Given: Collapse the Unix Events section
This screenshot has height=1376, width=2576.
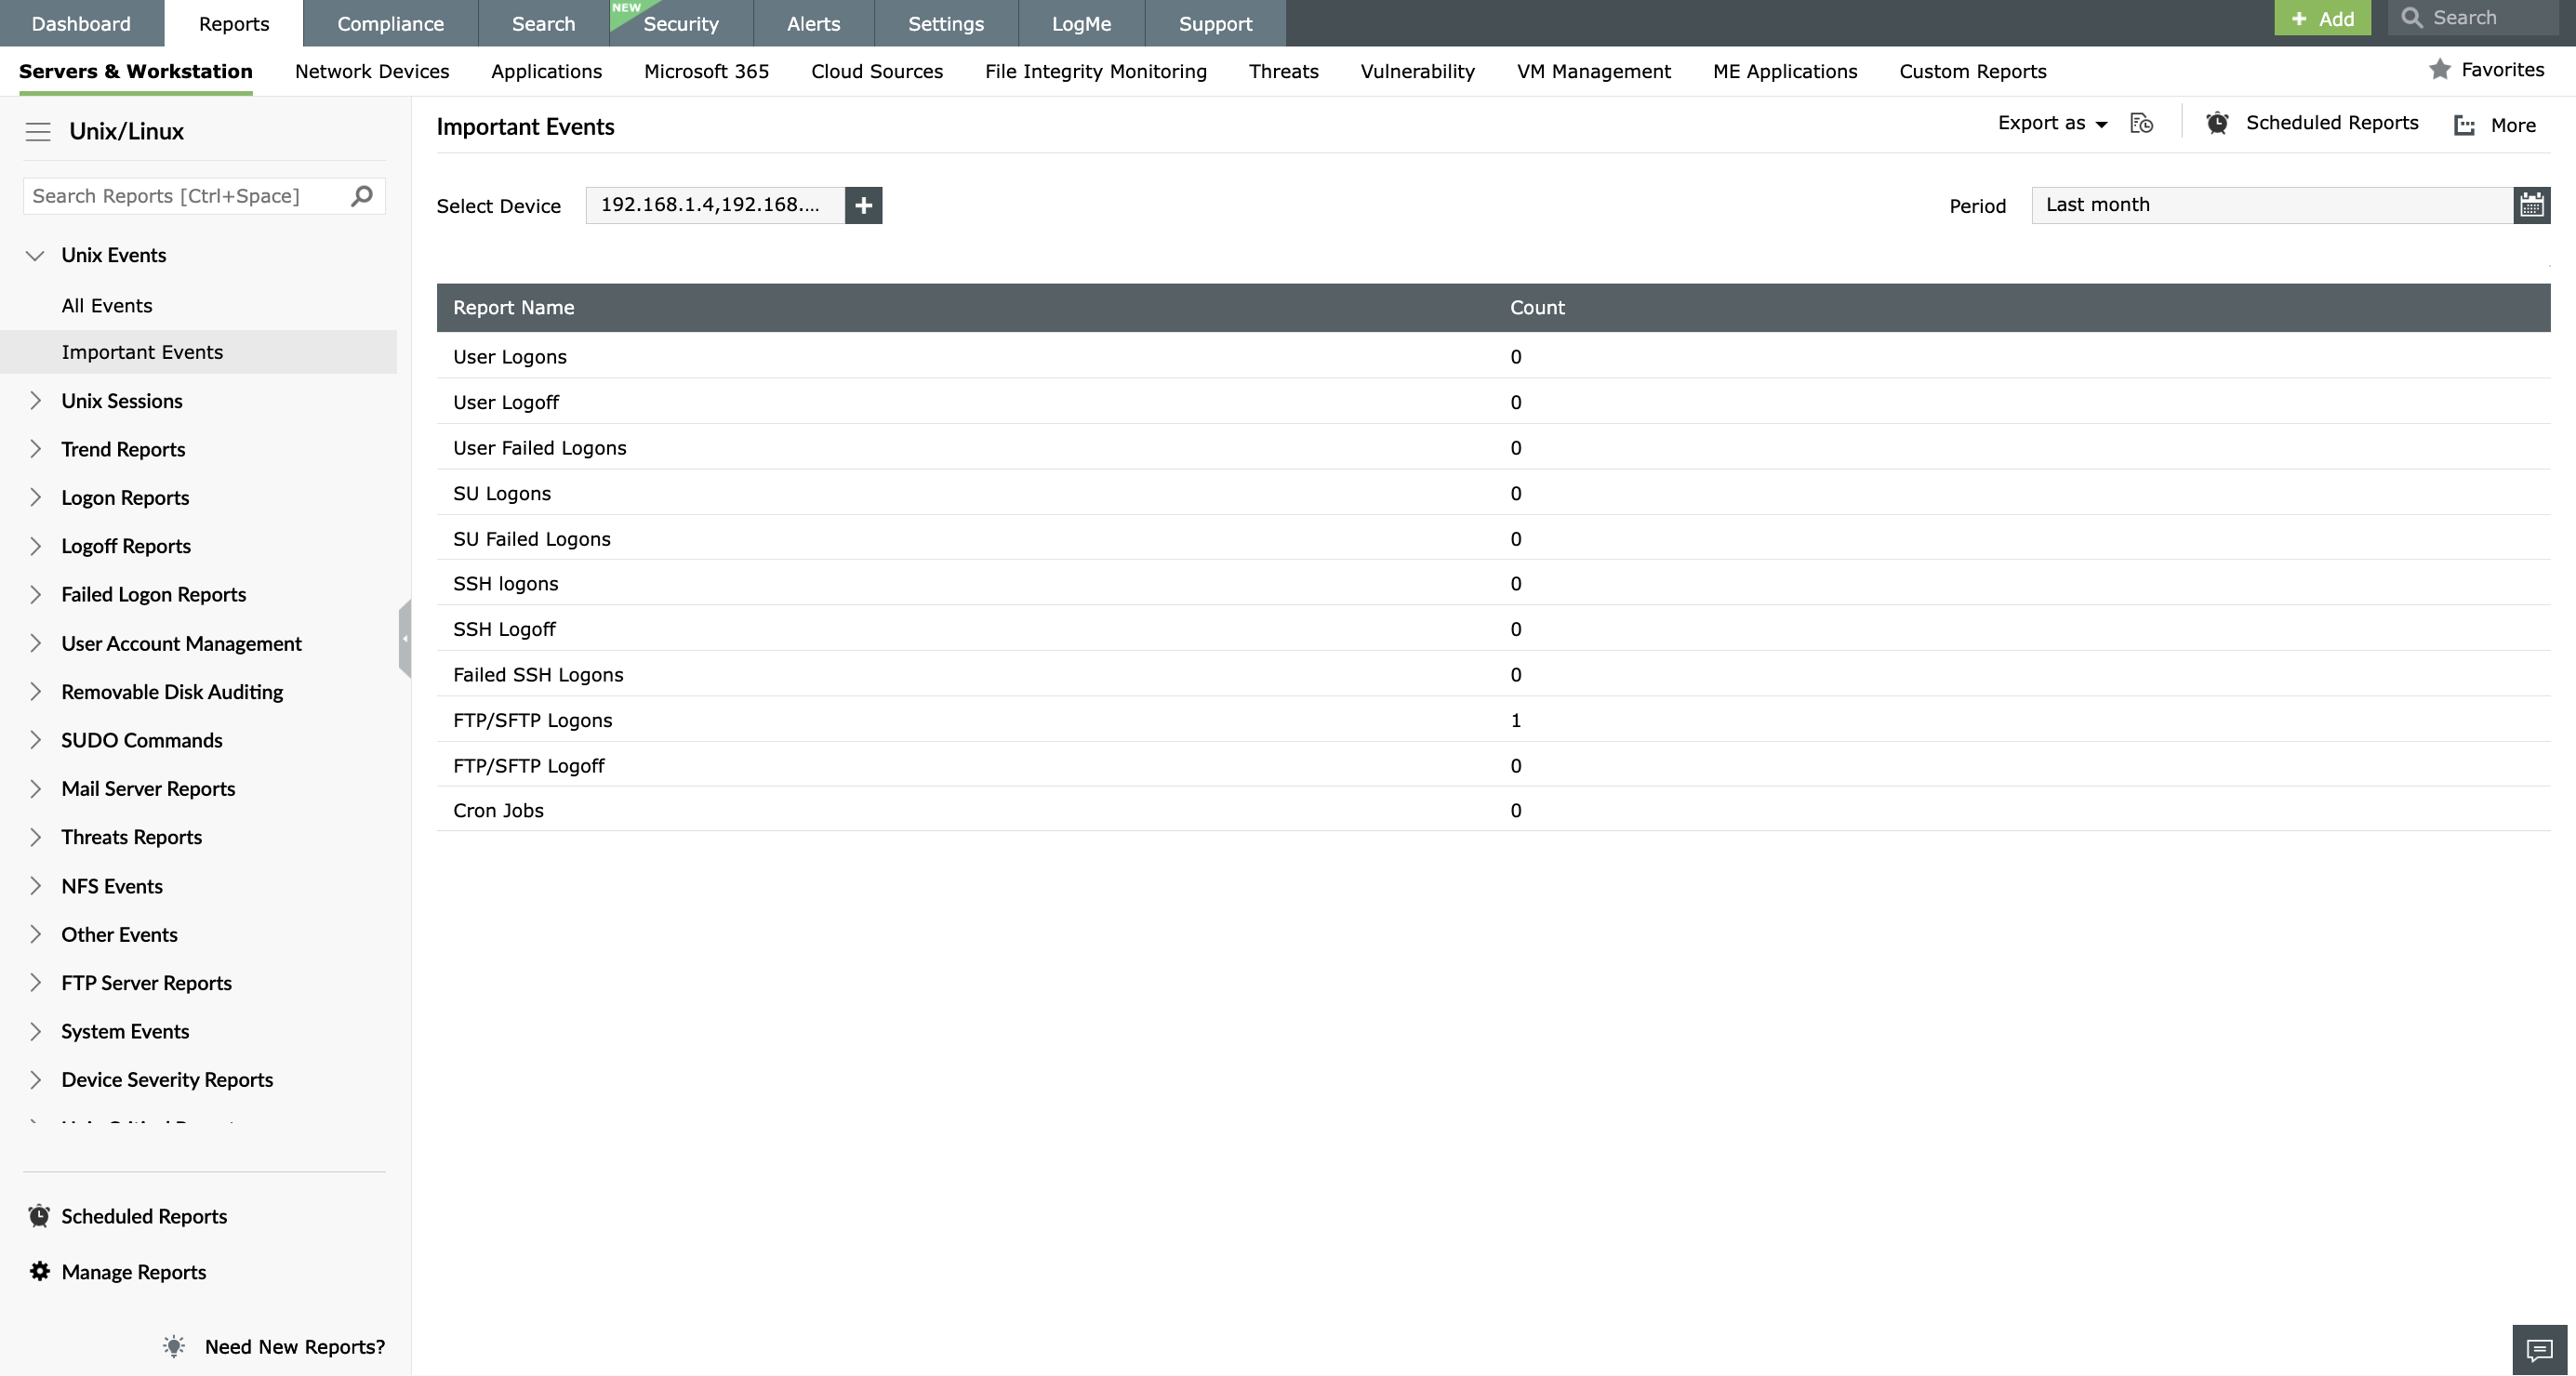Looking at the screenshot, I should pyautogui.click(x=36, y=255).
